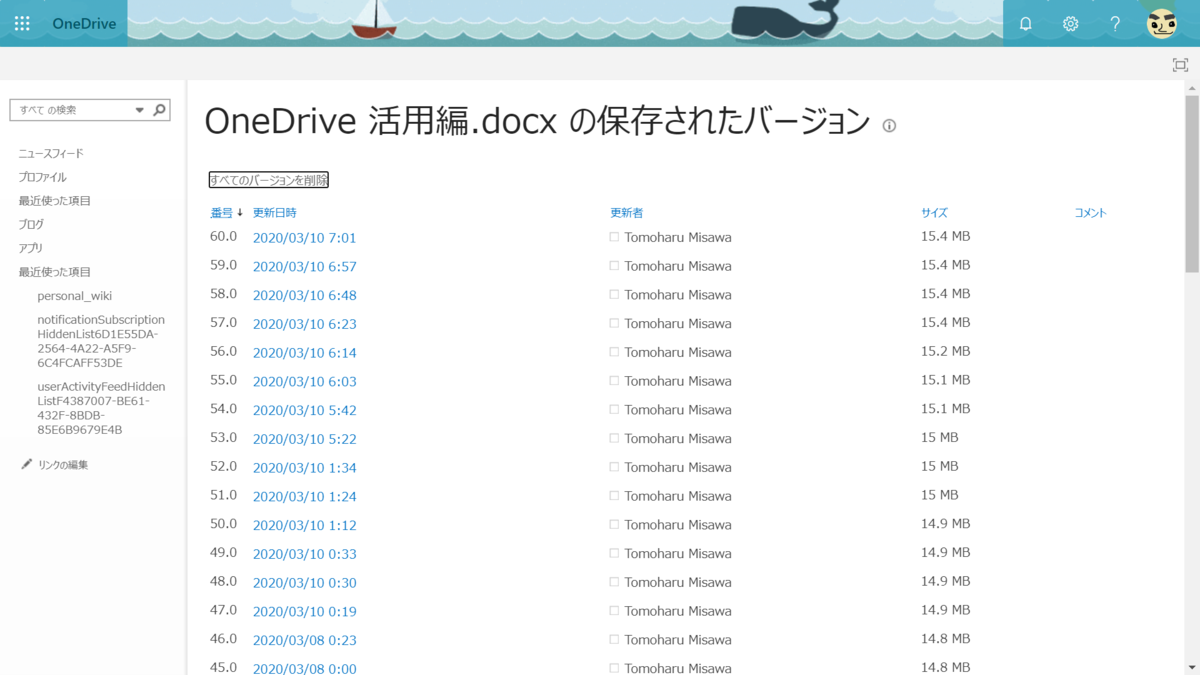Click Tomoharu Misawa name on version 50.0
This screenshot has width=1200, height=675.
(678, 525)
